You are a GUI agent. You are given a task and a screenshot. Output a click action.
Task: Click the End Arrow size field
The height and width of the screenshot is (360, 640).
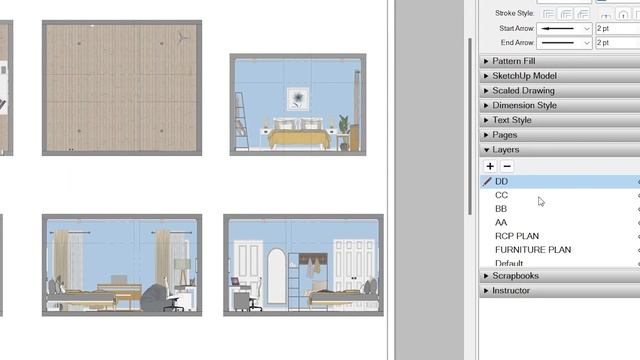point(618,42)
